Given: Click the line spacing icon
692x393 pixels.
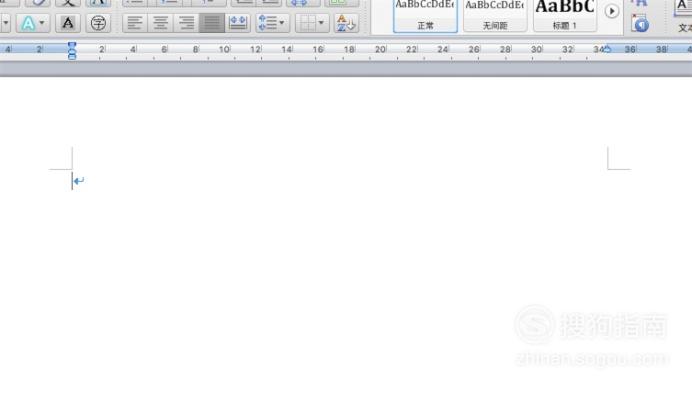Looking at the screenshot, I should 267,23.
